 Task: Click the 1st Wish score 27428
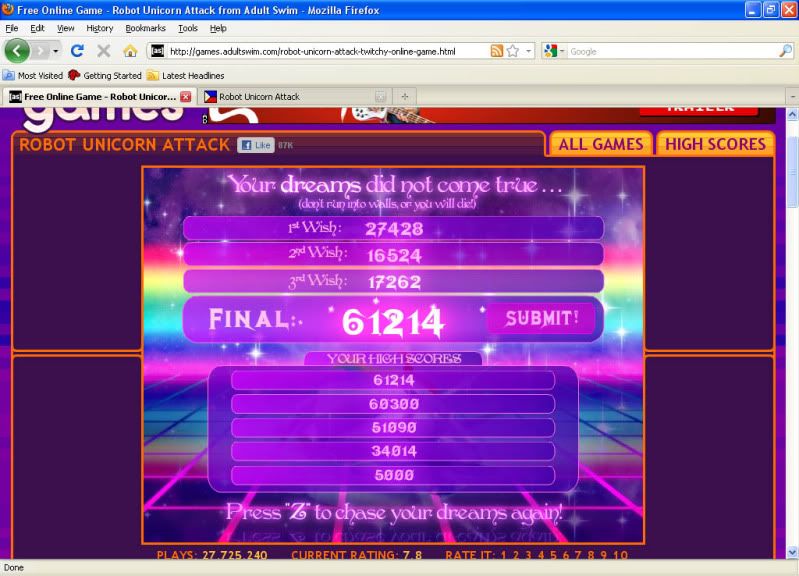coord(394,229)
